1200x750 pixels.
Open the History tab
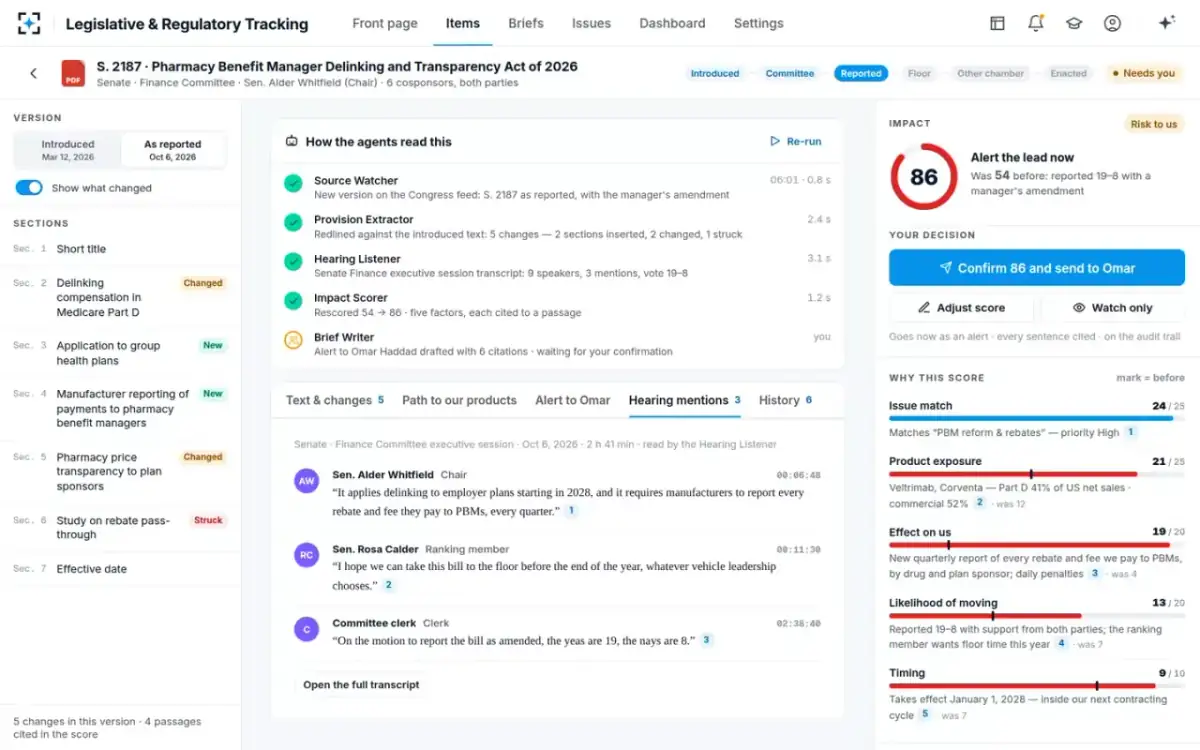point(786,400)
